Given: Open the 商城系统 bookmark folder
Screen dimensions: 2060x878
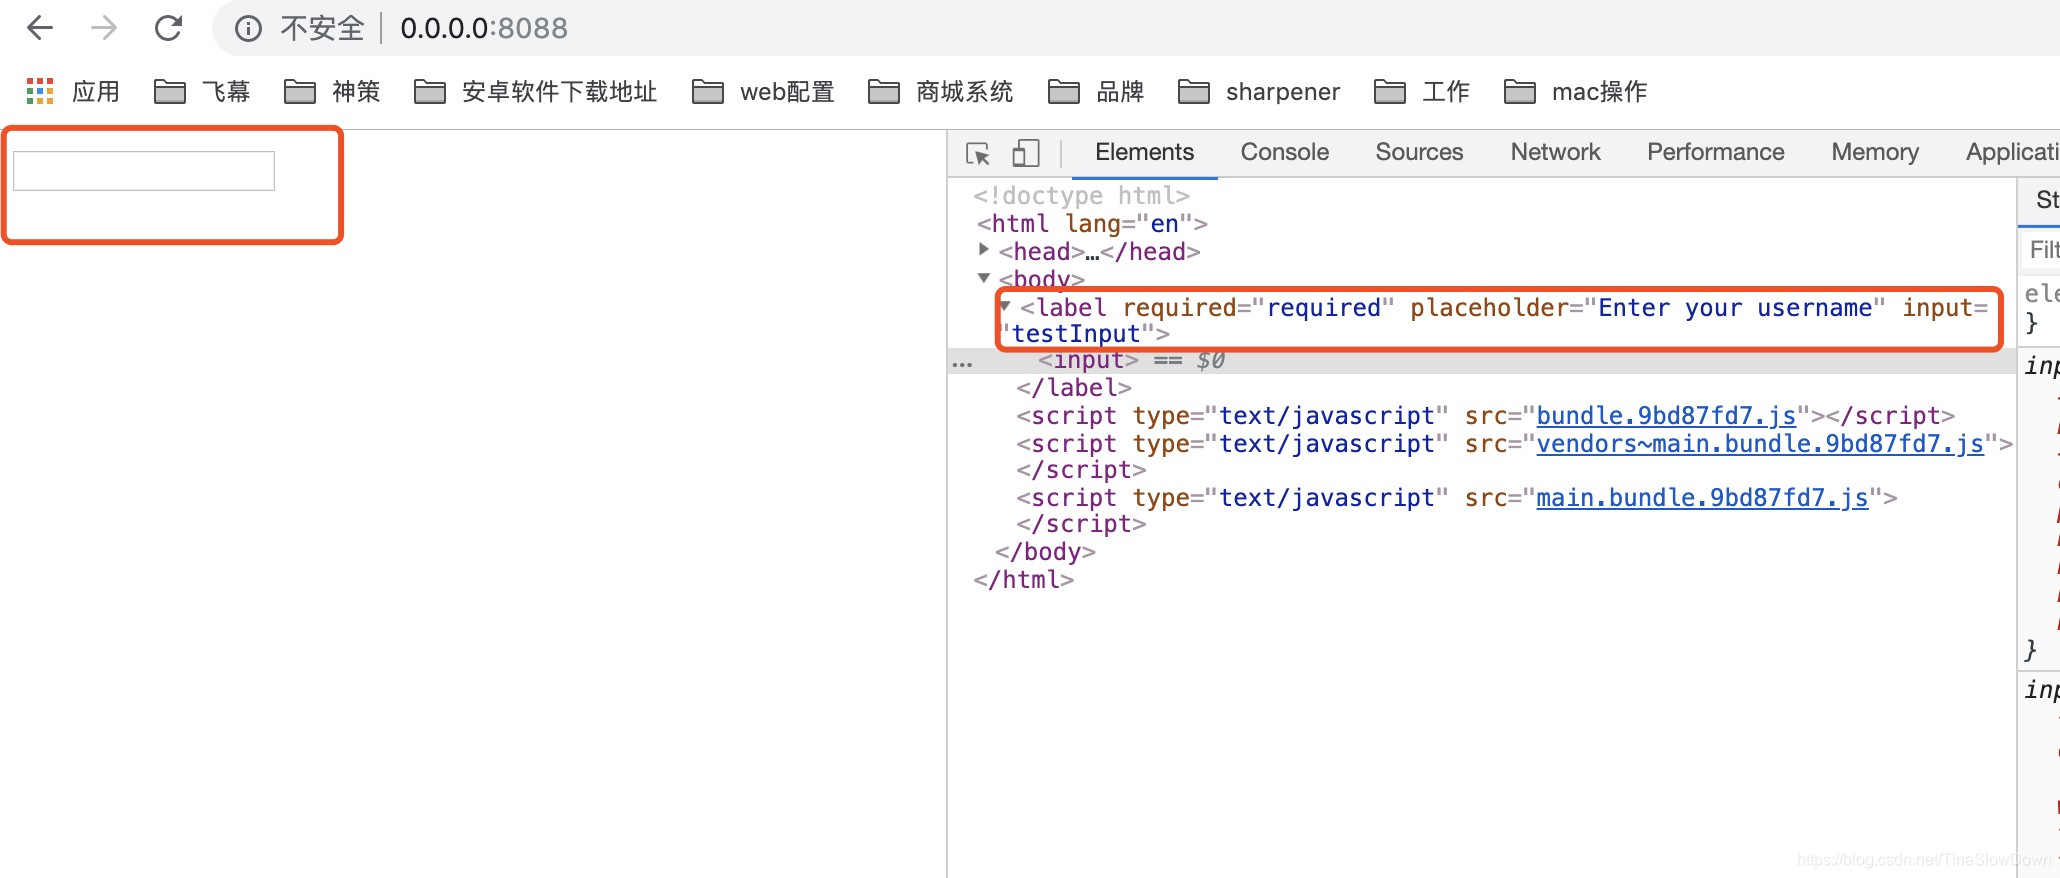Looking at the screenshot, I should (x=940, y=92).
